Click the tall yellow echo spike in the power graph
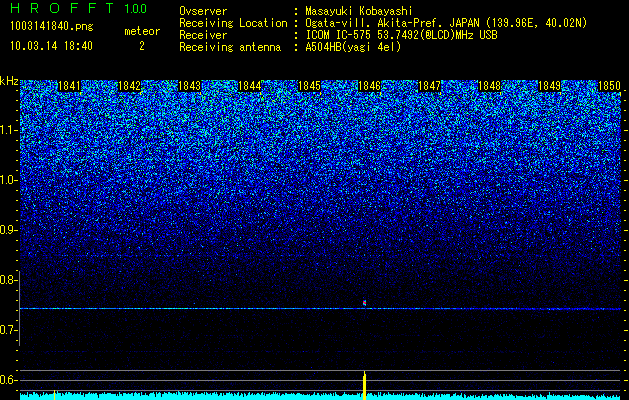The height and width of the screenshot is (400, 629). point(364,386)
